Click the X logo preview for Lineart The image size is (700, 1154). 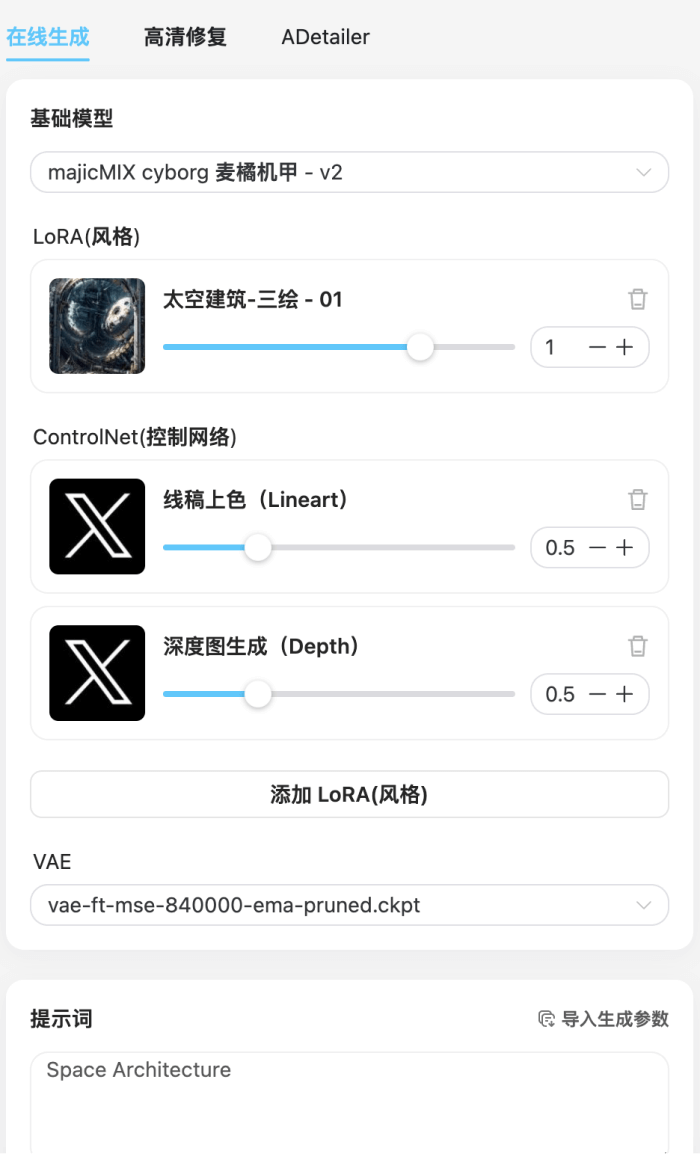click(96, 526)
